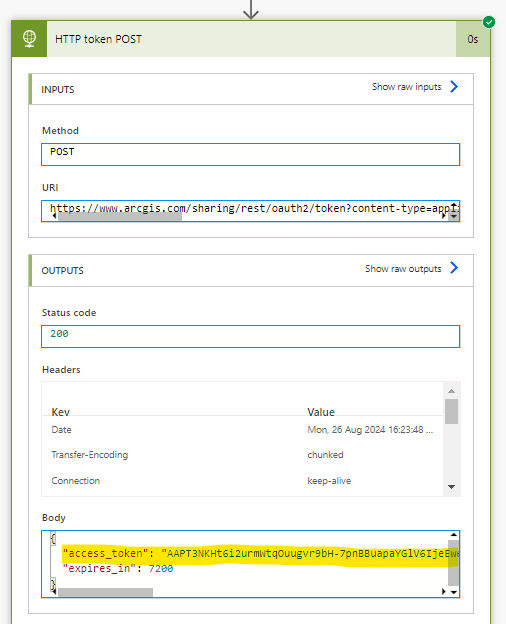Image resolution: width=506 pixels, height=624 pixels.
Task: Click the Method field containing POST
Action: pyautogui.click(x=250, y=154)
